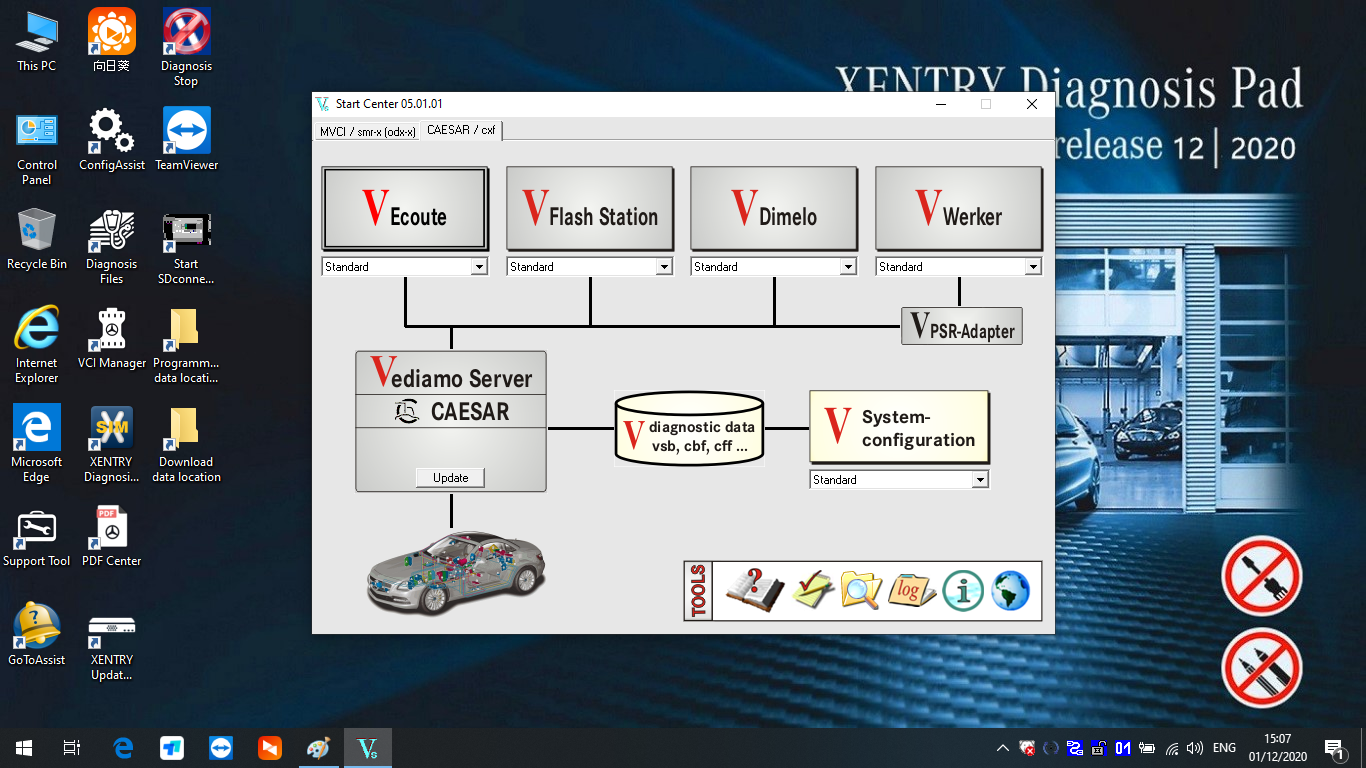
Task: Click the blue 01 tray icon
Action: point(1123,748)
